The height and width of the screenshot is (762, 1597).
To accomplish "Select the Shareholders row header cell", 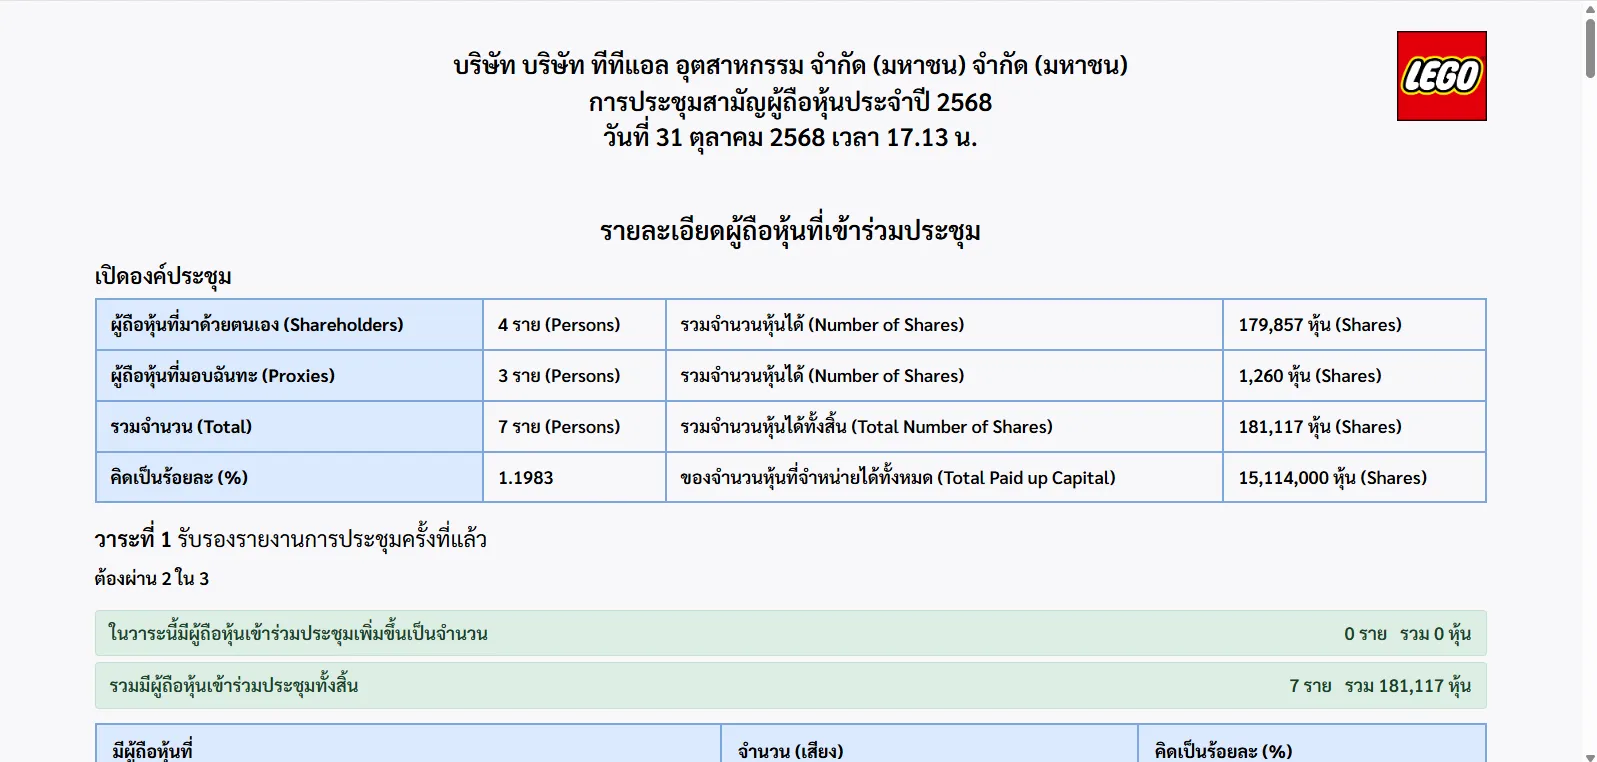I will click(289, 325).
